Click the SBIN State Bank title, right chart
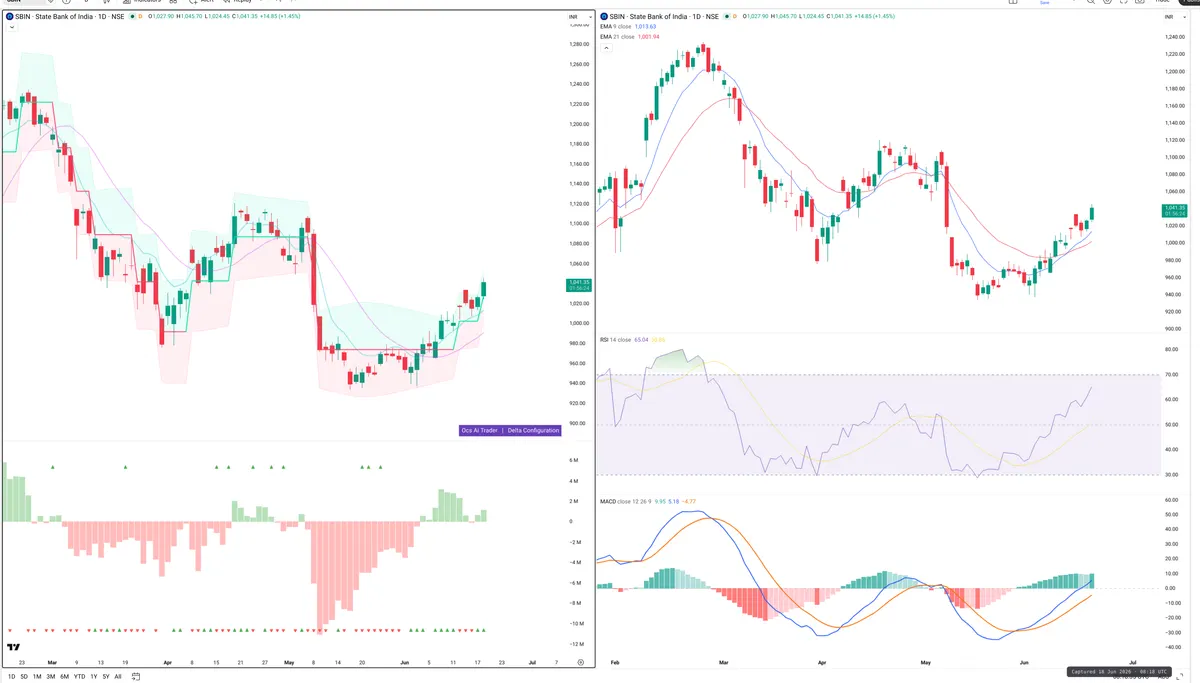1200x683 pixels. (665, 17)
